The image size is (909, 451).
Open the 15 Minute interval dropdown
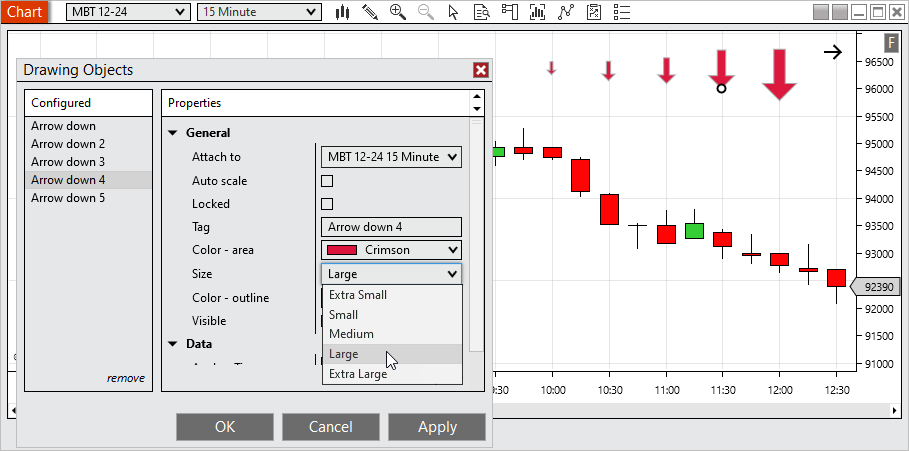(259, 12)
